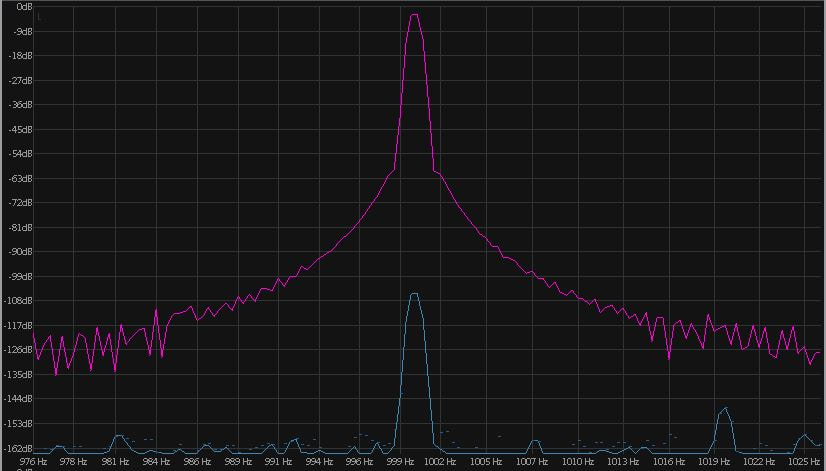Click the 991 Hz frequency axis label

coord(277,462)
